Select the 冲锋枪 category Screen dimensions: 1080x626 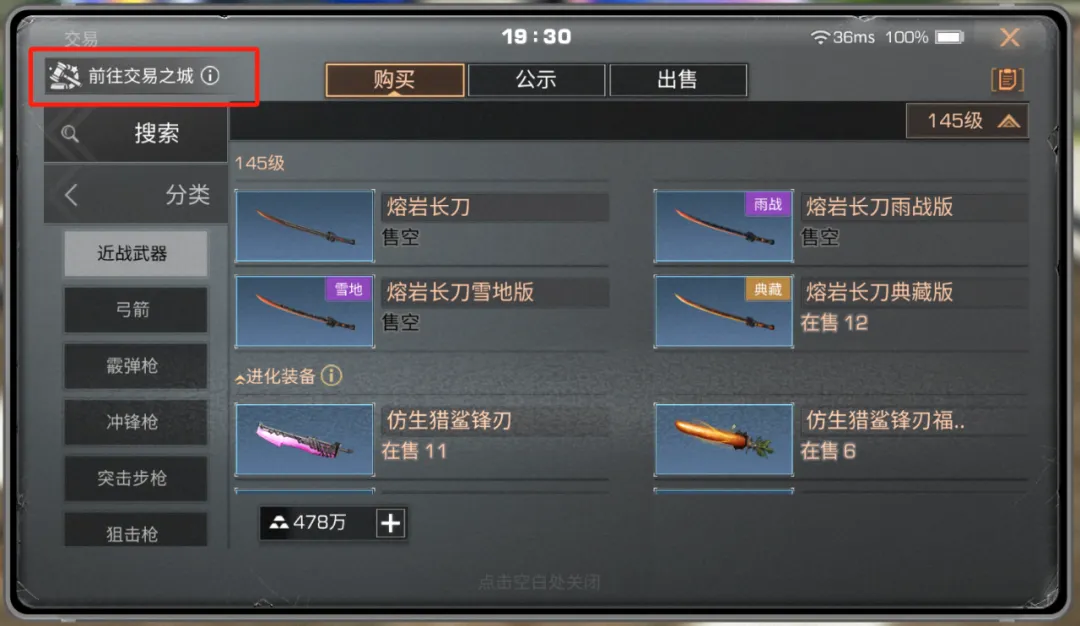pos(135,422)
